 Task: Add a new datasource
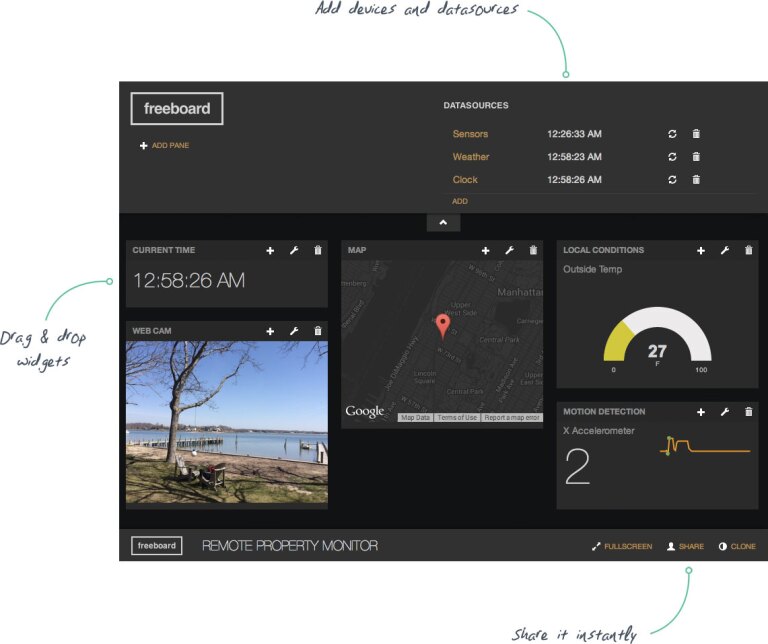click(459, 201)
